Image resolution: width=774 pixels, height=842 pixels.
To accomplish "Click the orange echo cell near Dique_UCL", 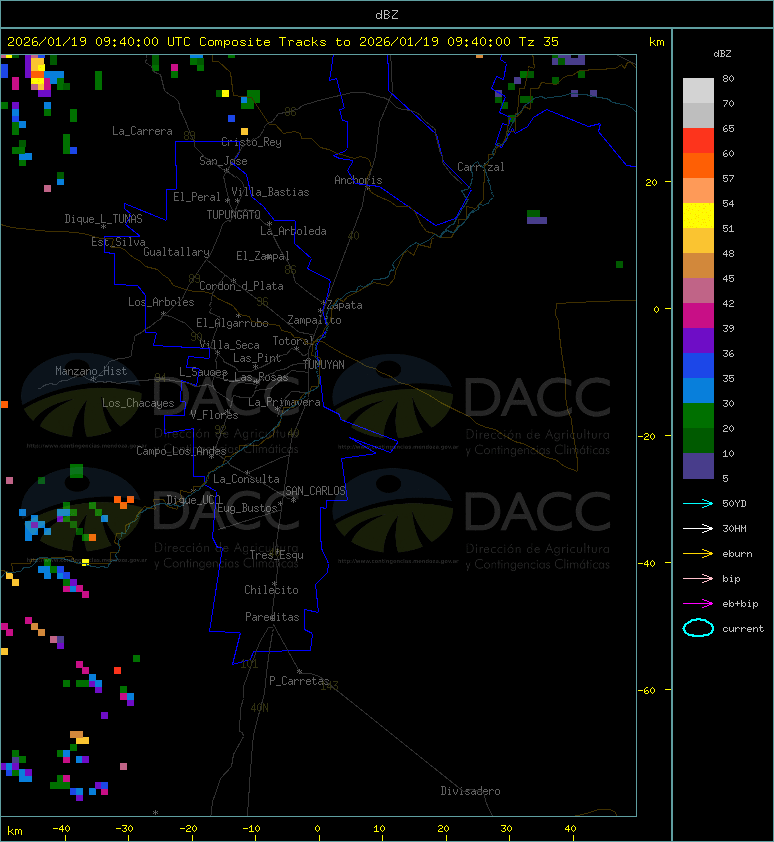I will (124, 502).
